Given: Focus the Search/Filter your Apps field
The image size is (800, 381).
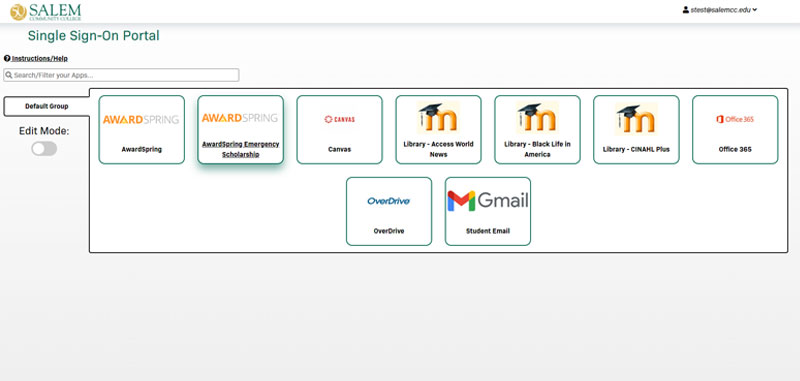Looking at the screenshot, I should [121, 75].
